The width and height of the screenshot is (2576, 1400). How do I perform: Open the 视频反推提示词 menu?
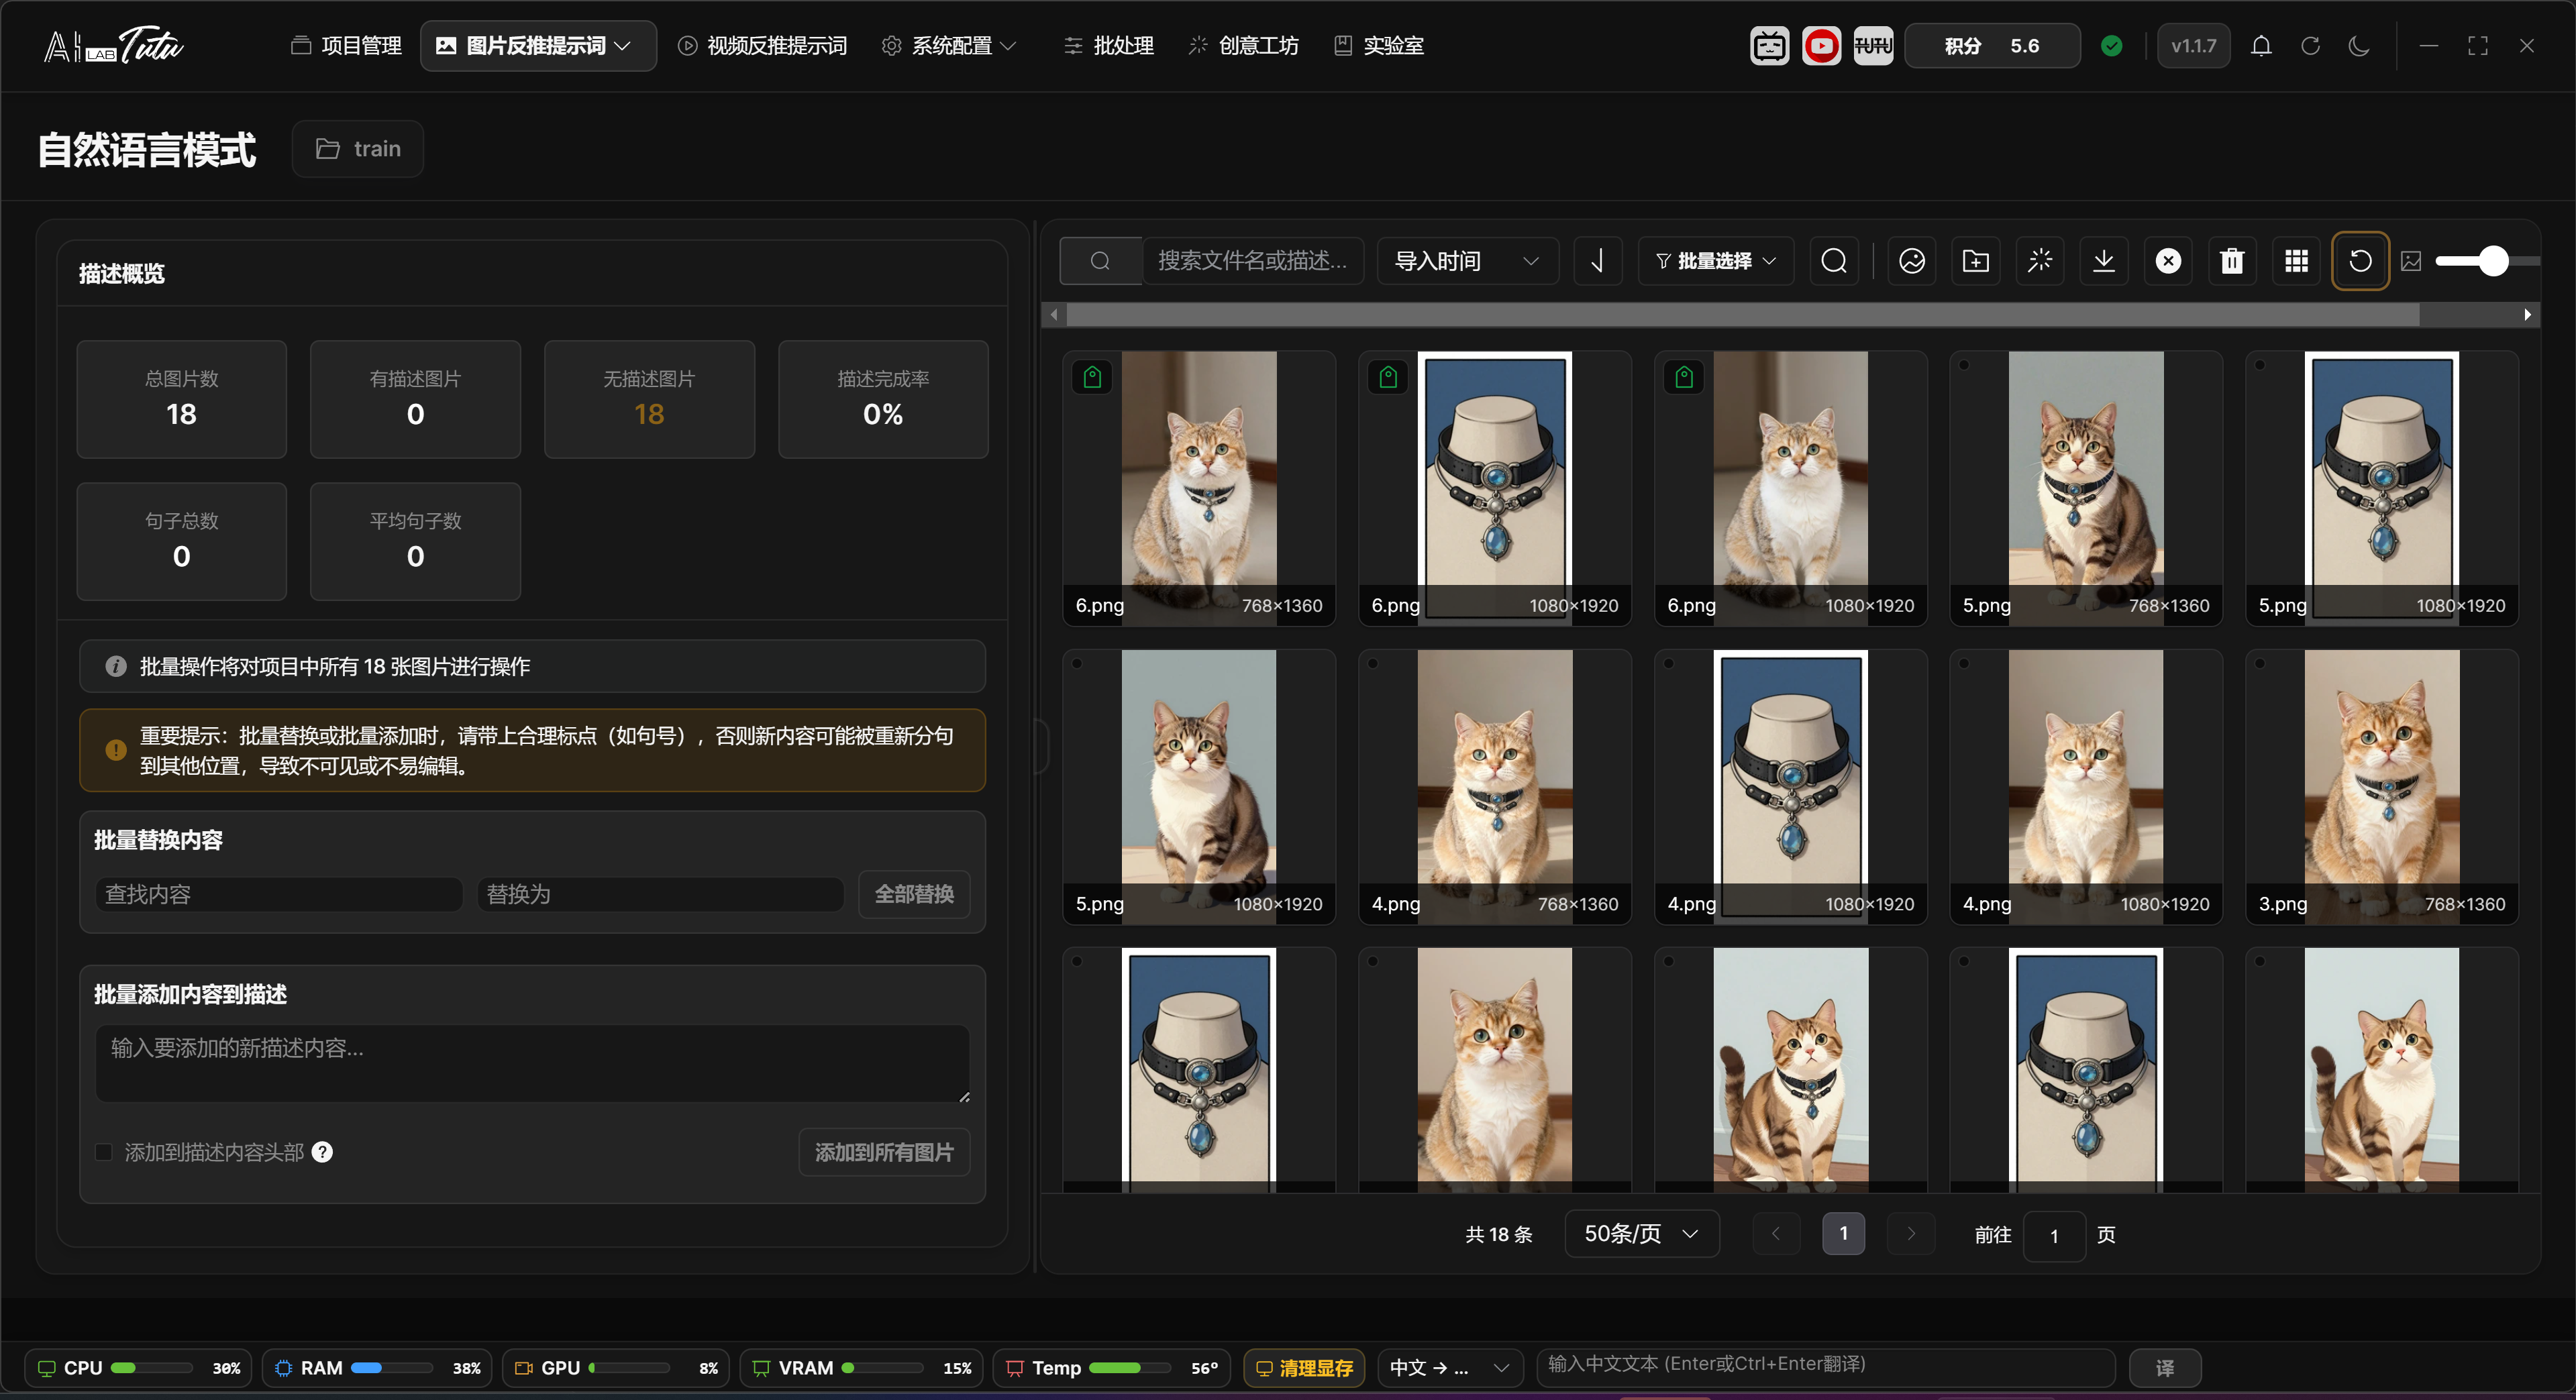(x=762, y=46)
